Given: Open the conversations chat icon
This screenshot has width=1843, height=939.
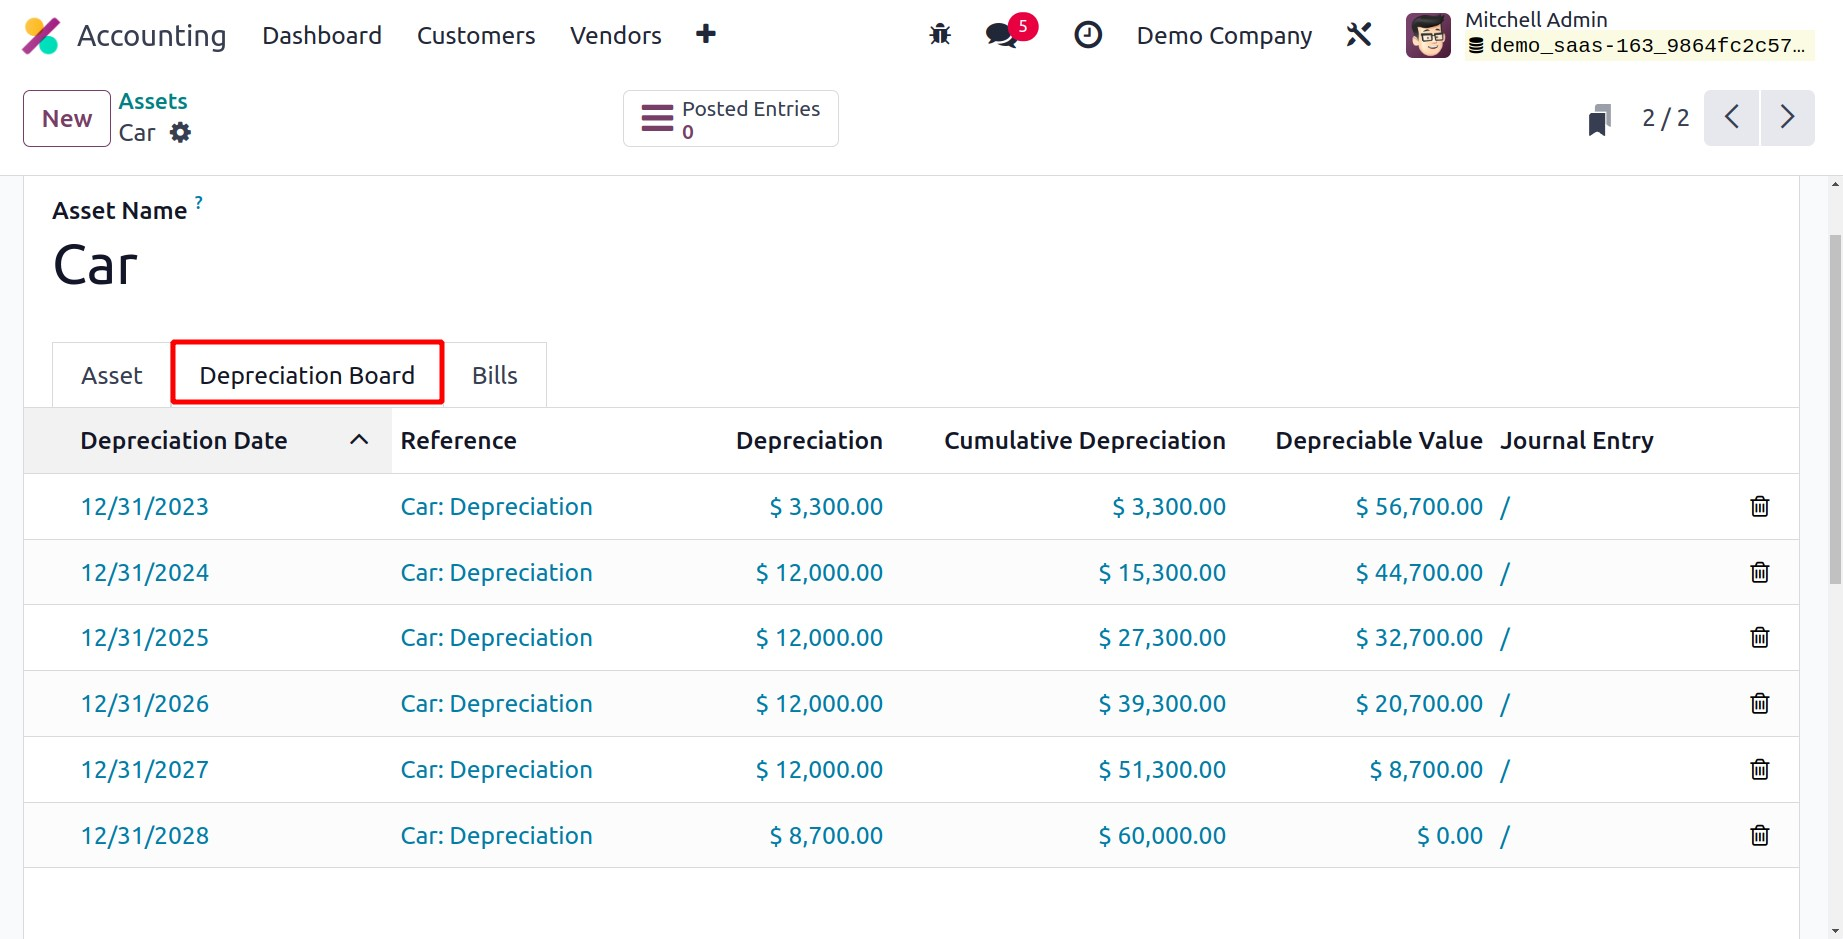Looking at the screenshot, I should [x=1001, y=35].
